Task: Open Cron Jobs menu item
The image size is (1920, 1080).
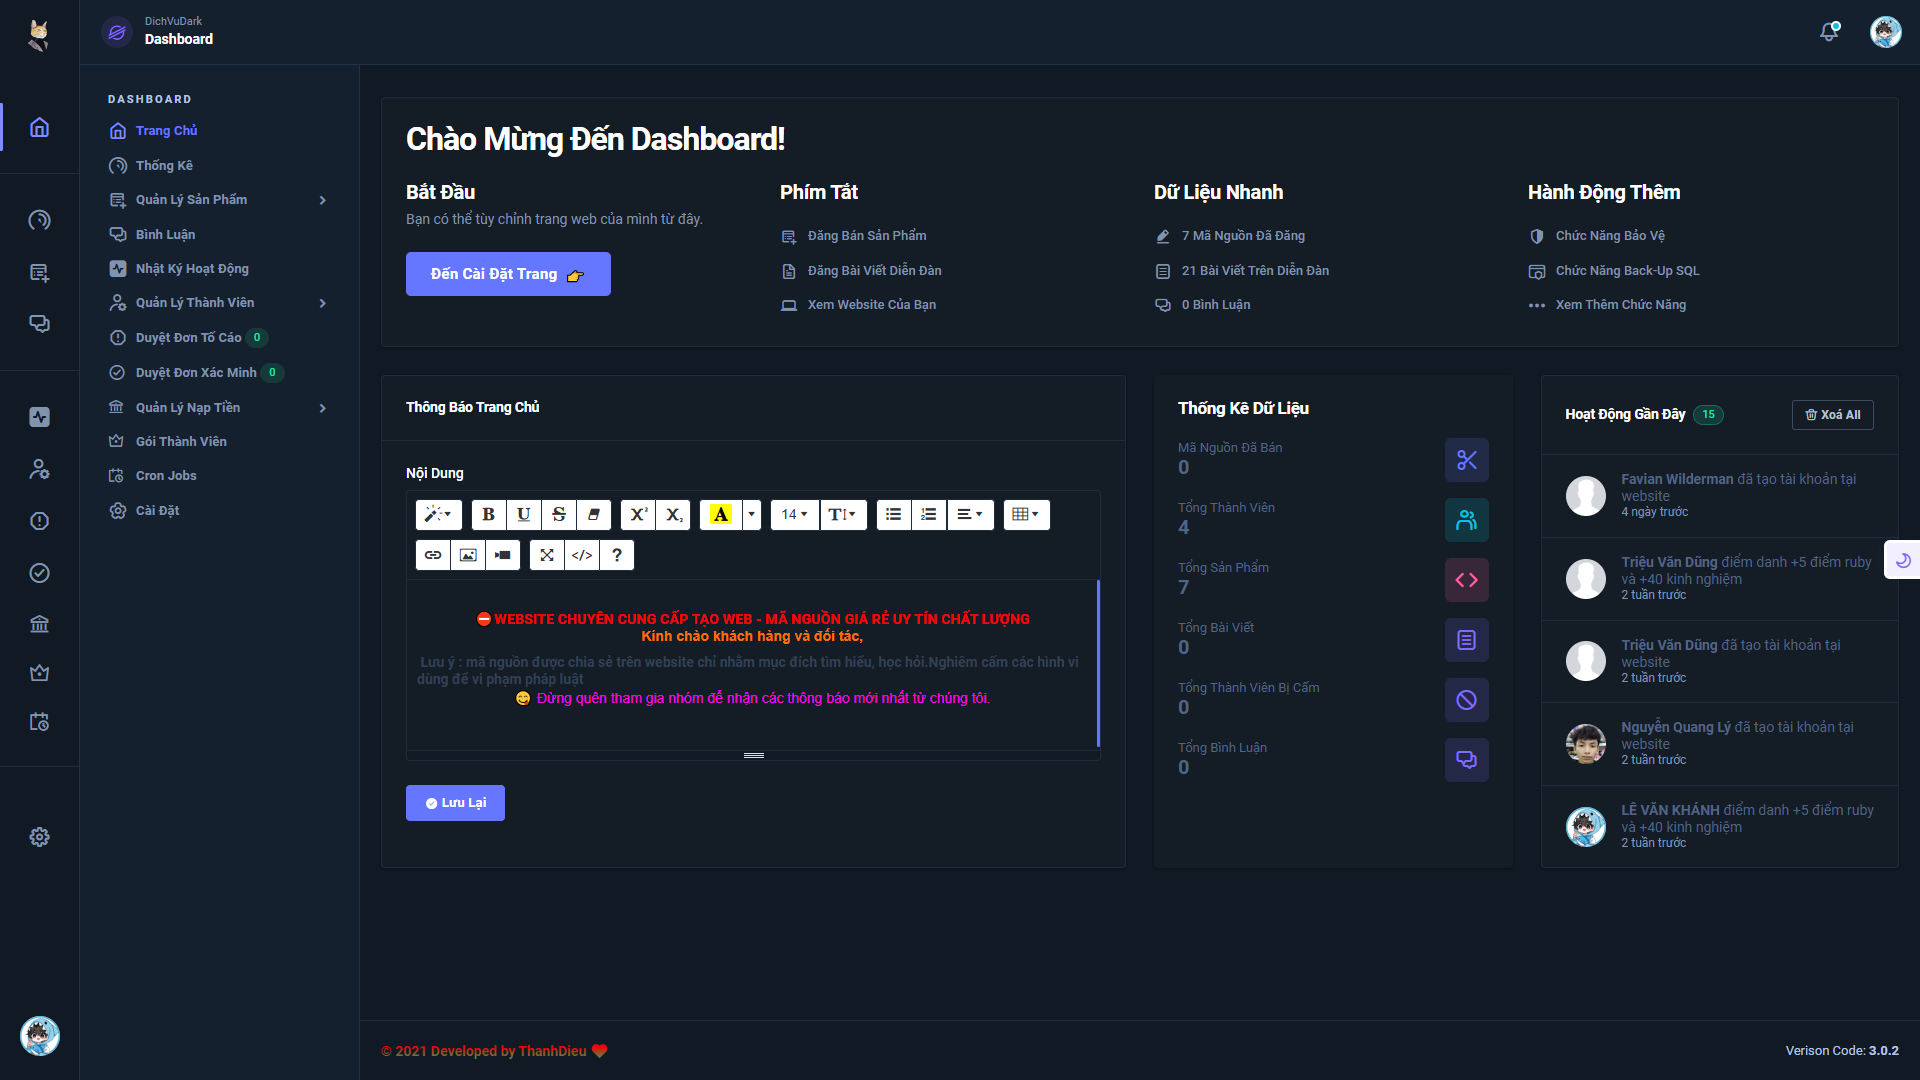Action: pos(166,476)
